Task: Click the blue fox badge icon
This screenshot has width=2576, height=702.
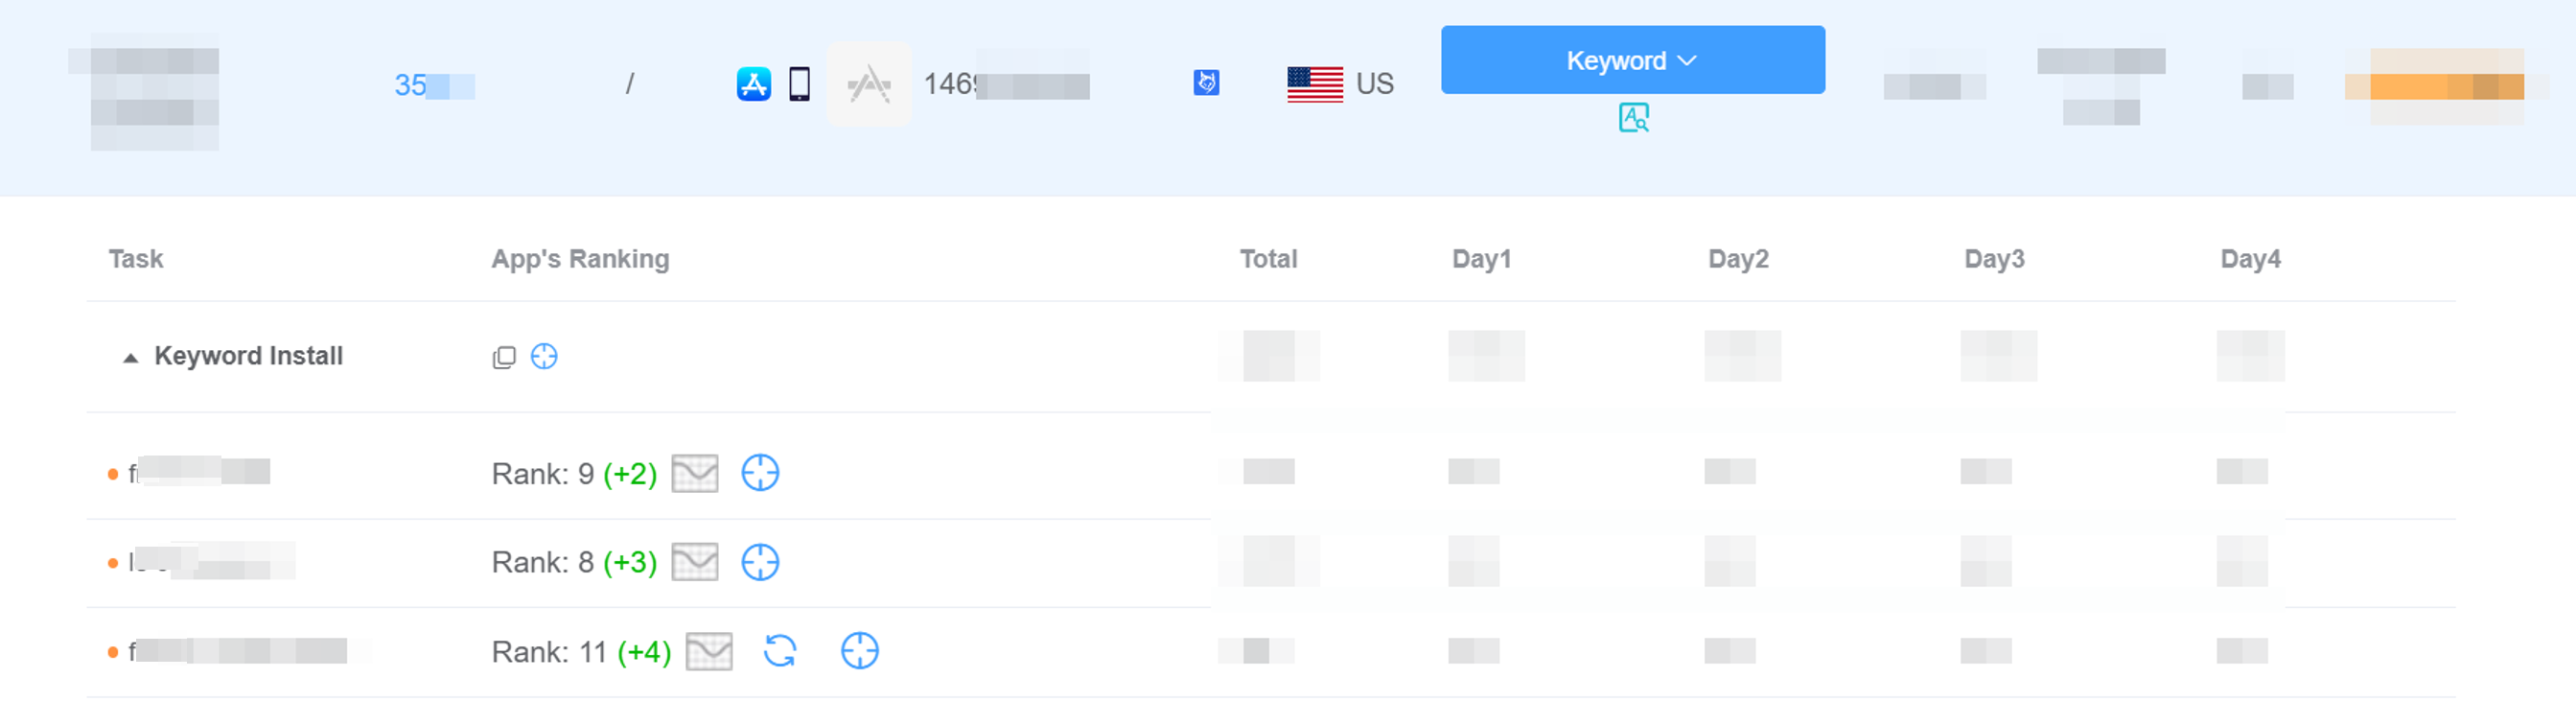Action: [x=1206, y=83]
